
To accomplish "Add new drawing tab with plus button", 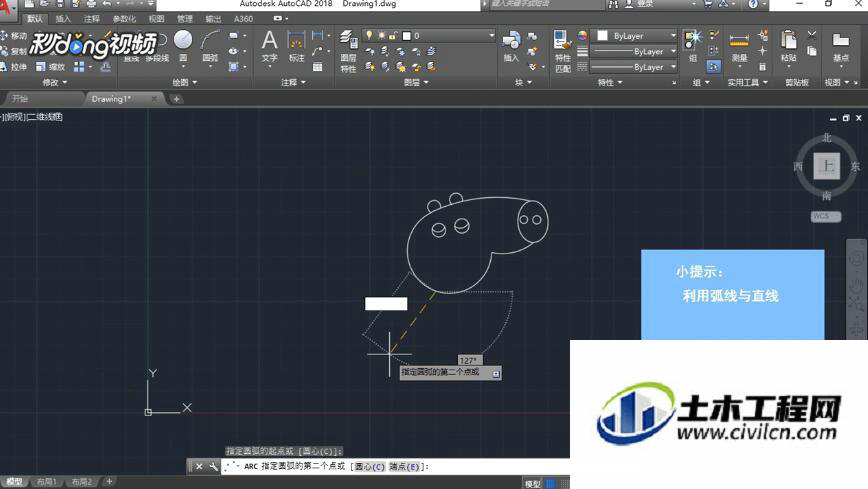I will click(176, 99).
